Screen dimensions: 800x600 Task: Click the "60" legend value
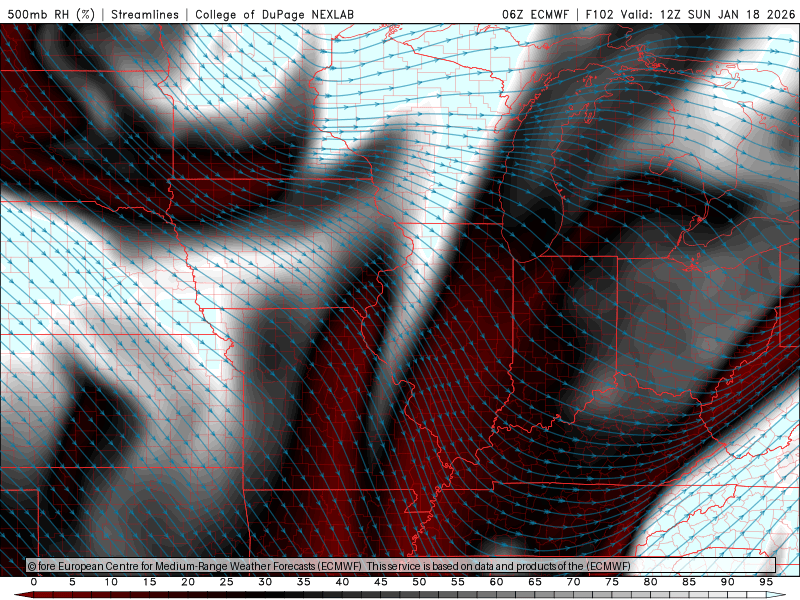[496, 582]
